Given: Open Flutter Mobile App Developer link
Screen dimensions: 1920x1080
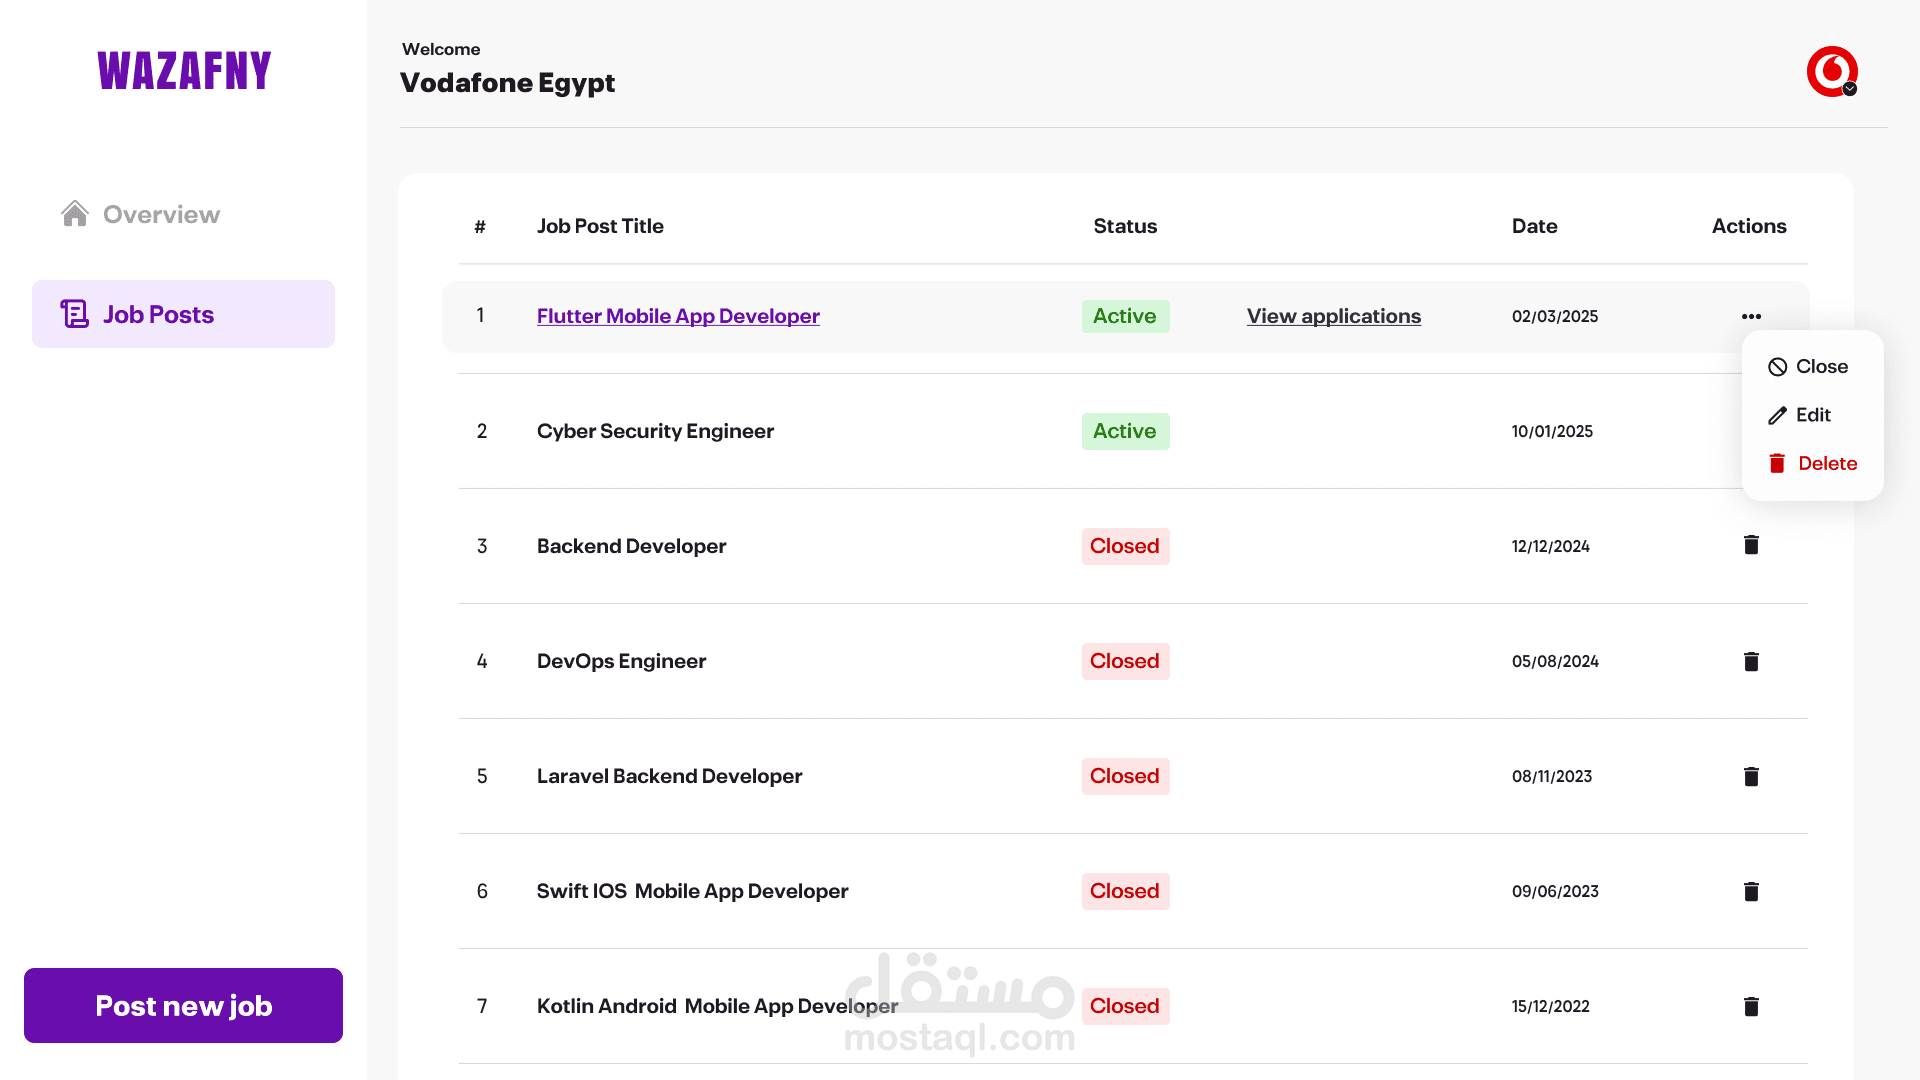Looking at the screenshot, I should 678,316.
